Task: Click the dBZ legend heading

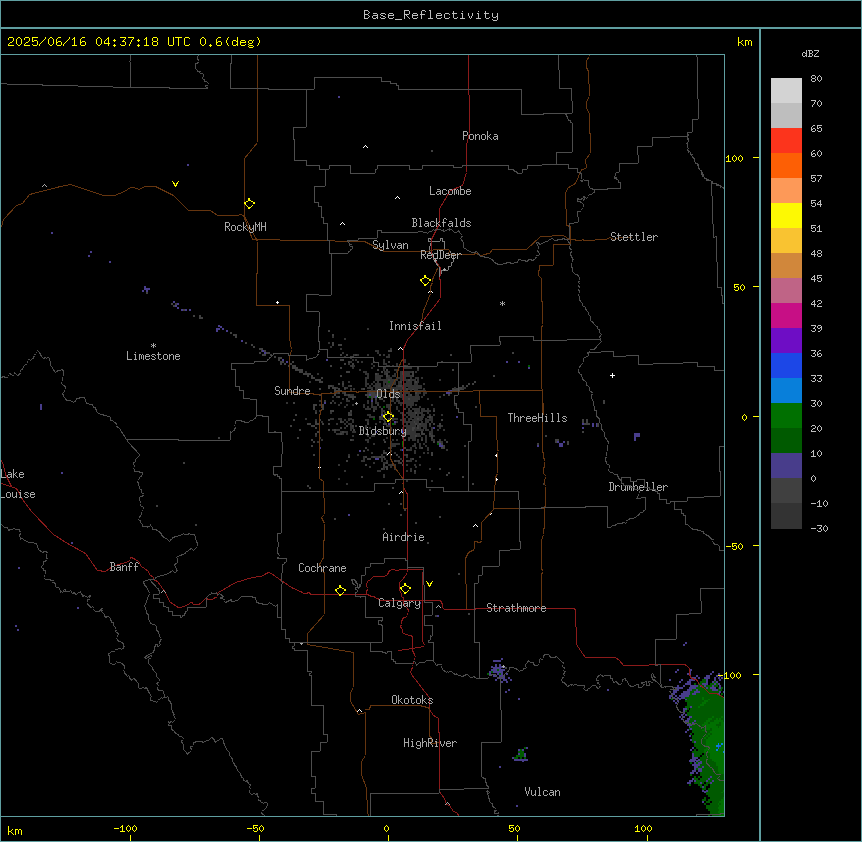Action: point(810,53)
